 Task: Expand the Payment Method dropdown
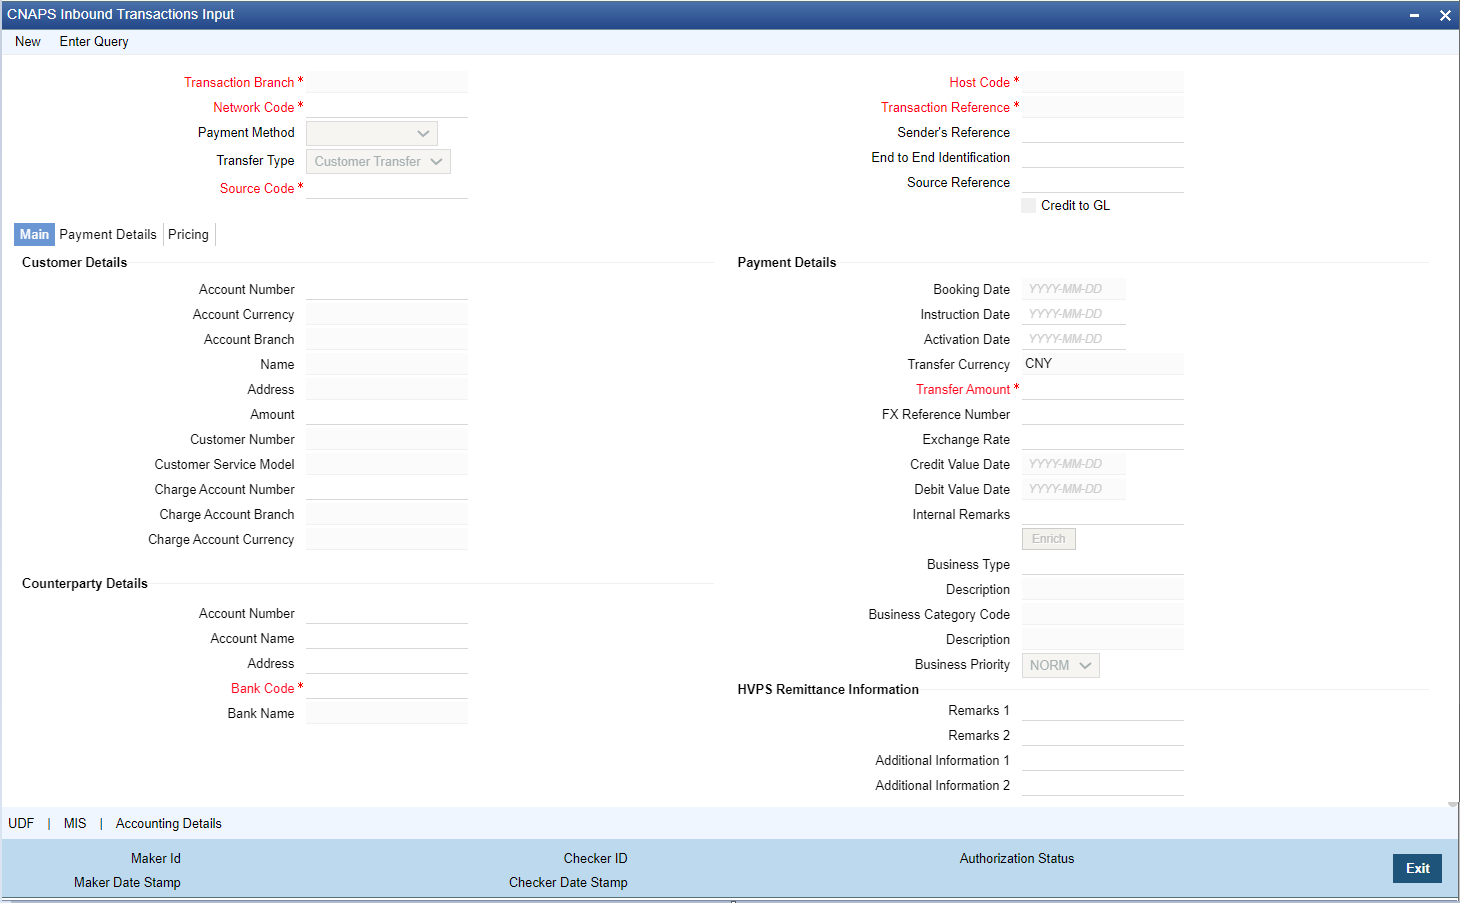point(372,133)
